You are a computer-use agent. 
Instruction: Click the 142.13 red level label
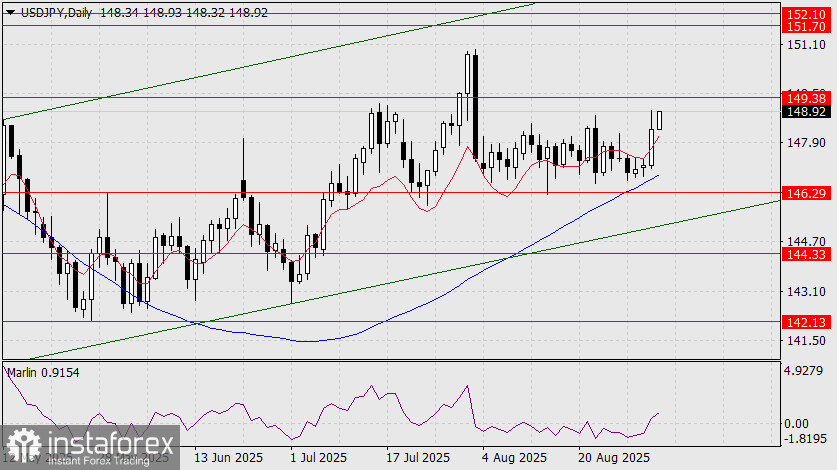pos(806,322)
